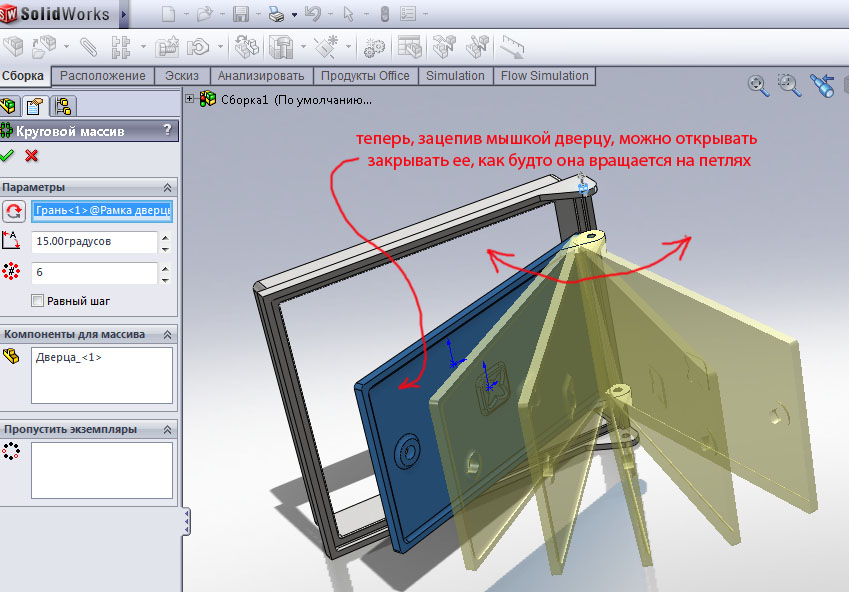Viewport: 849px width, 592px height.
Task: Open the "Flow Simulation" tab
Action: pos(544,76)
